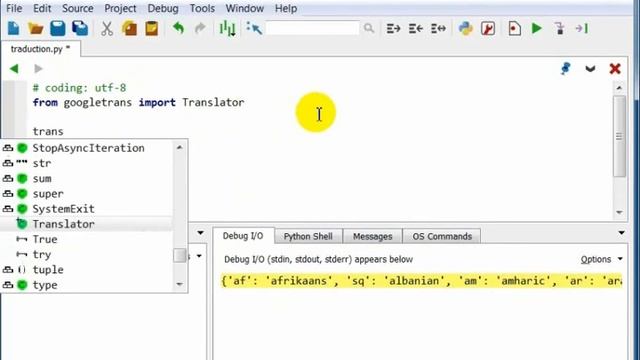Close the editor with the red X
640x360 pixels.
(x=615, y=69)
